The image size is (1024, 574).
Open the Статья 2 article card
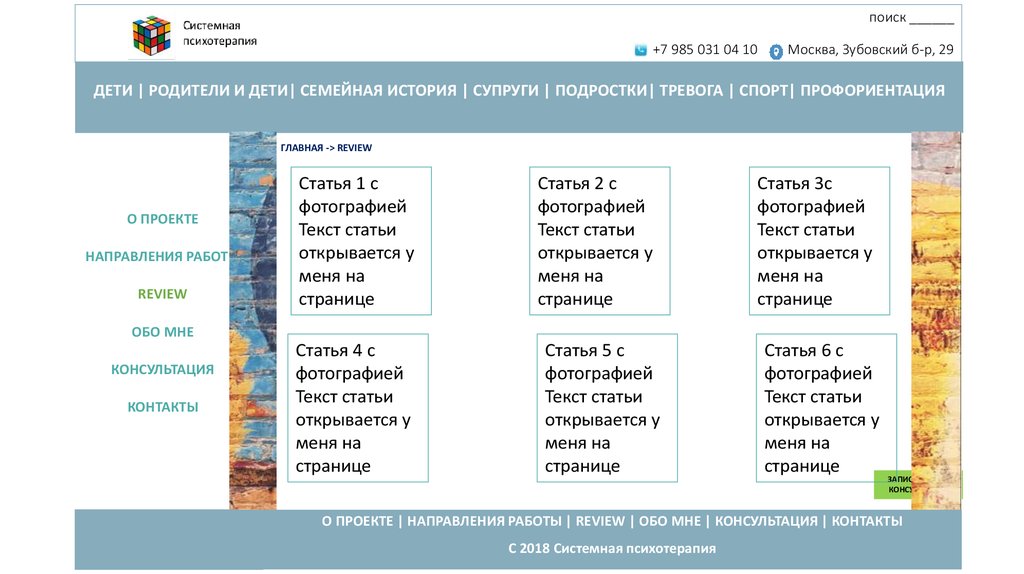pos(600,241)
